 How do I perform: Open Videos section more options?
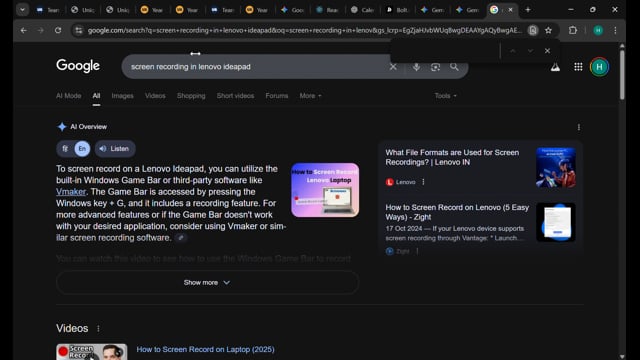[x=98, y=329]
